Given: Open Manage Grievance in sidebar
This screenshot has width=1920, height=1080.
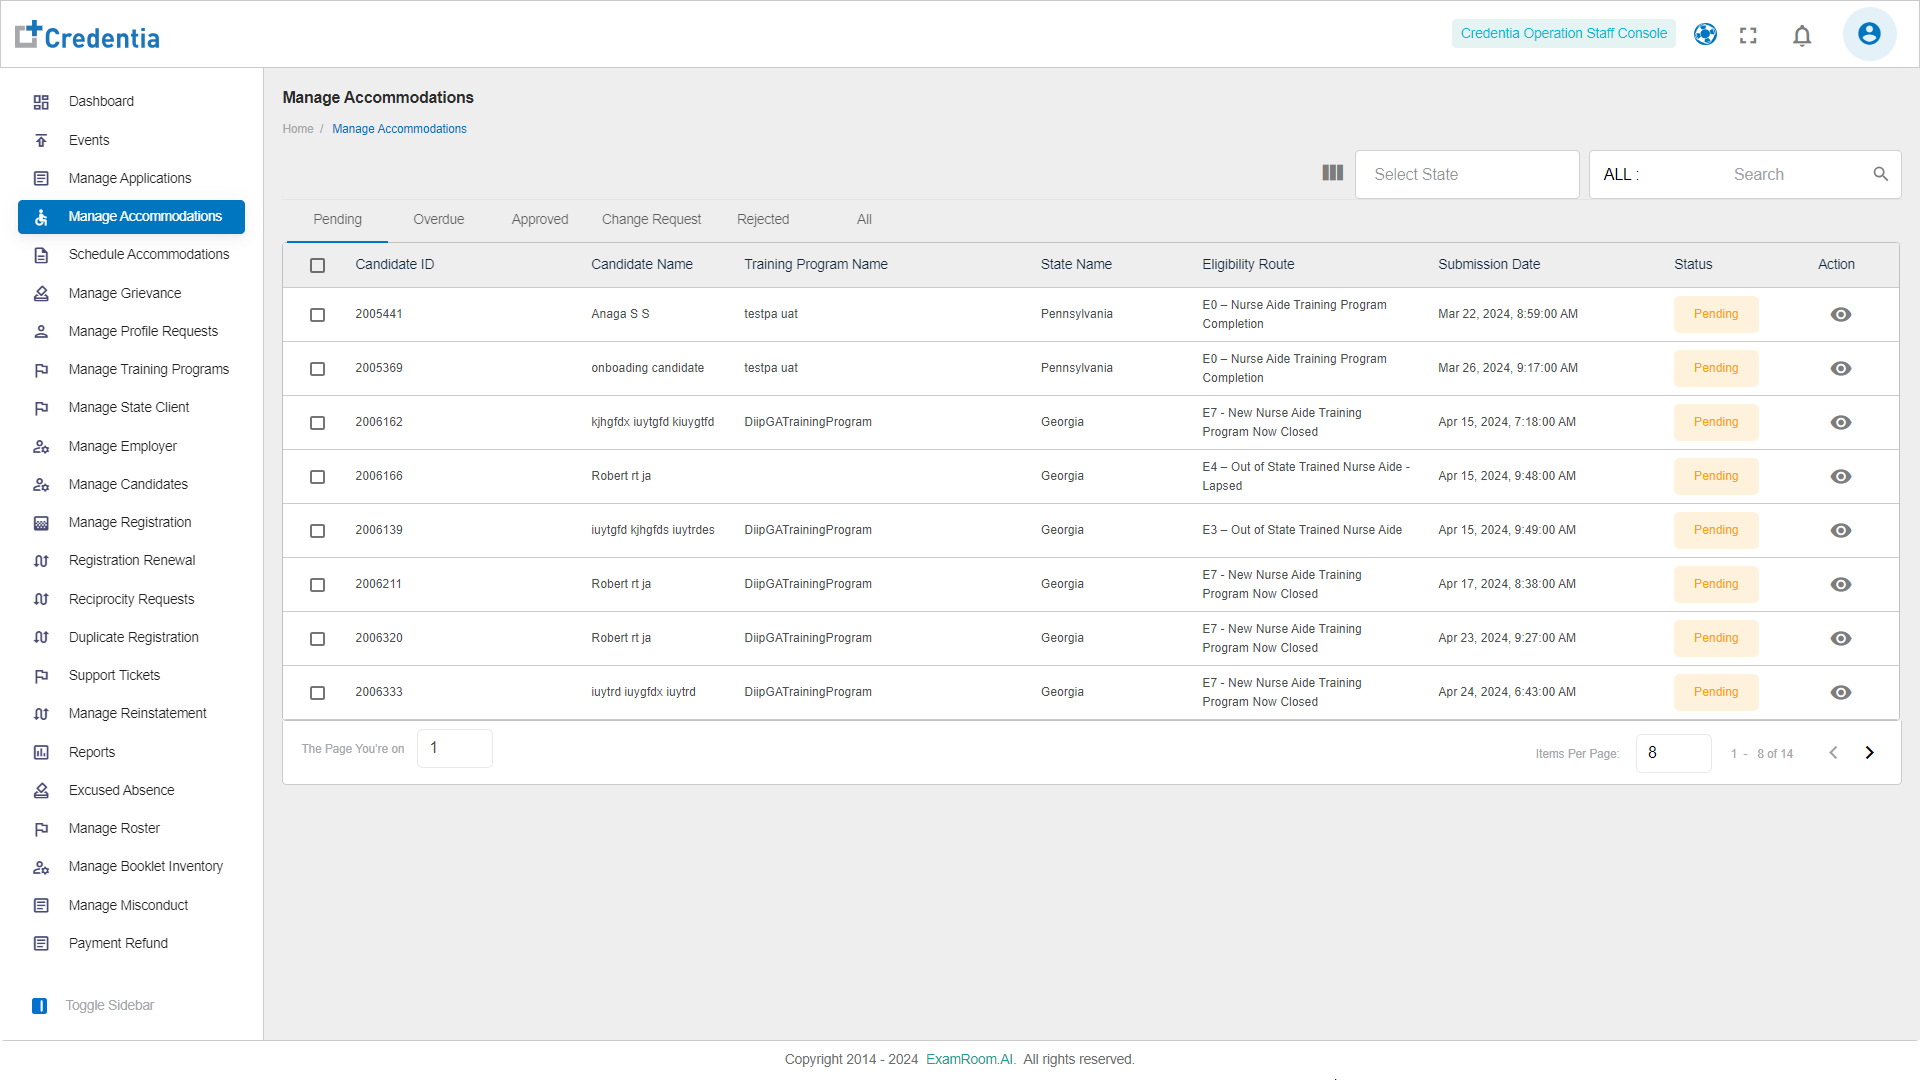Looking at the screenshot, I should pos(125,294).
